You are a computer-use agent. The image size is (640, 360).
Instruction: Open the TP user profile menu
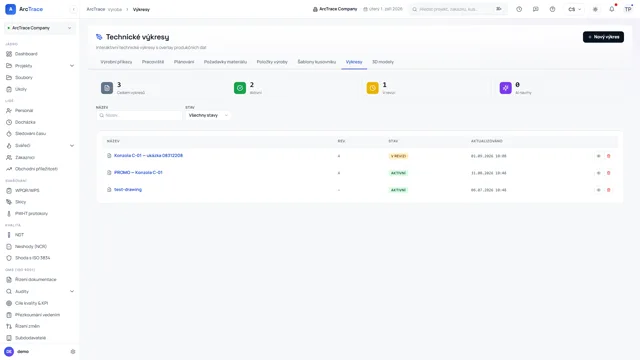[628, 9]
